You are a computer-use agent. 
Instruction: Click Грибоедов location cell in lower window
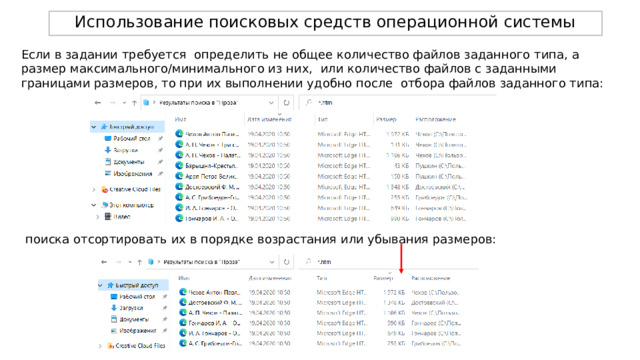point(436,344)
